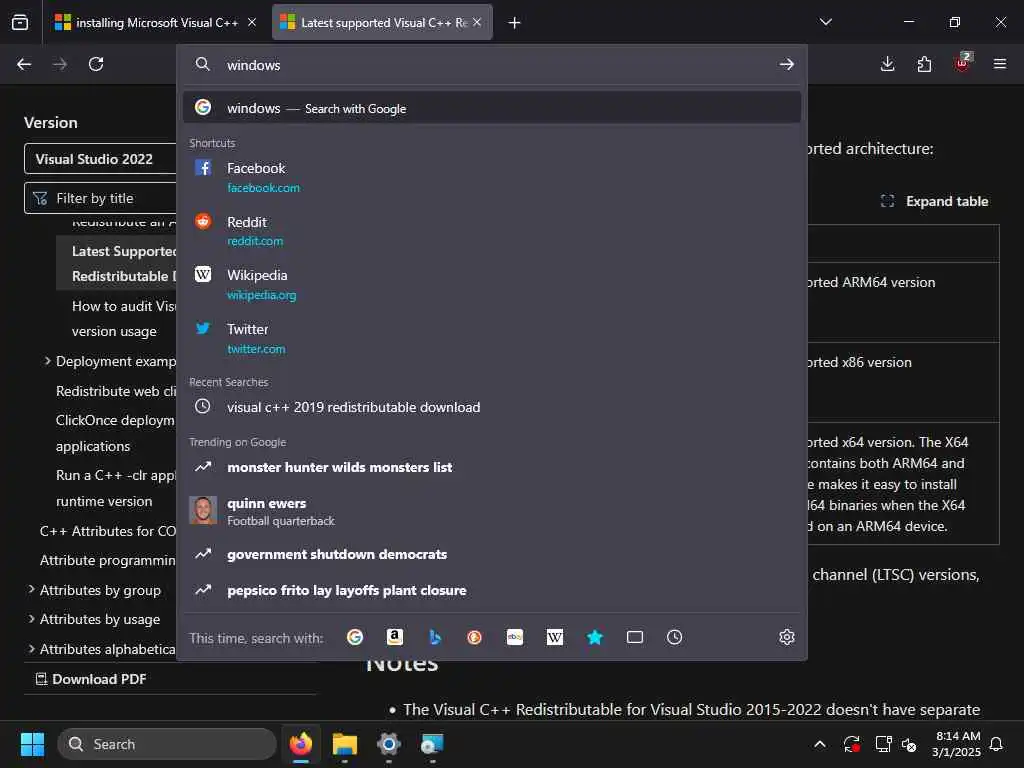Select recent search visual c++ 2019 redistributable
This screenshot has width=1024, height=768.
pyautogui.click(x=492, y=407)
